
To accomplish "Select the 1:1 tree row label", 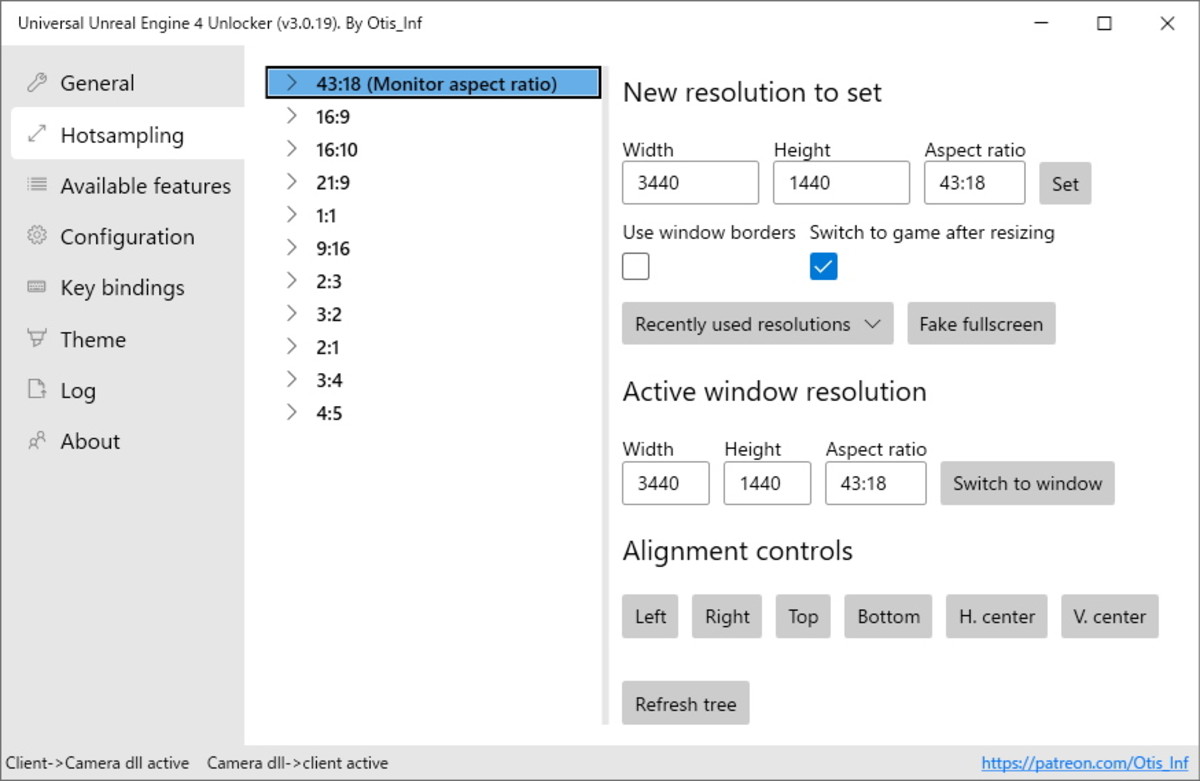I will pos(326,216).
